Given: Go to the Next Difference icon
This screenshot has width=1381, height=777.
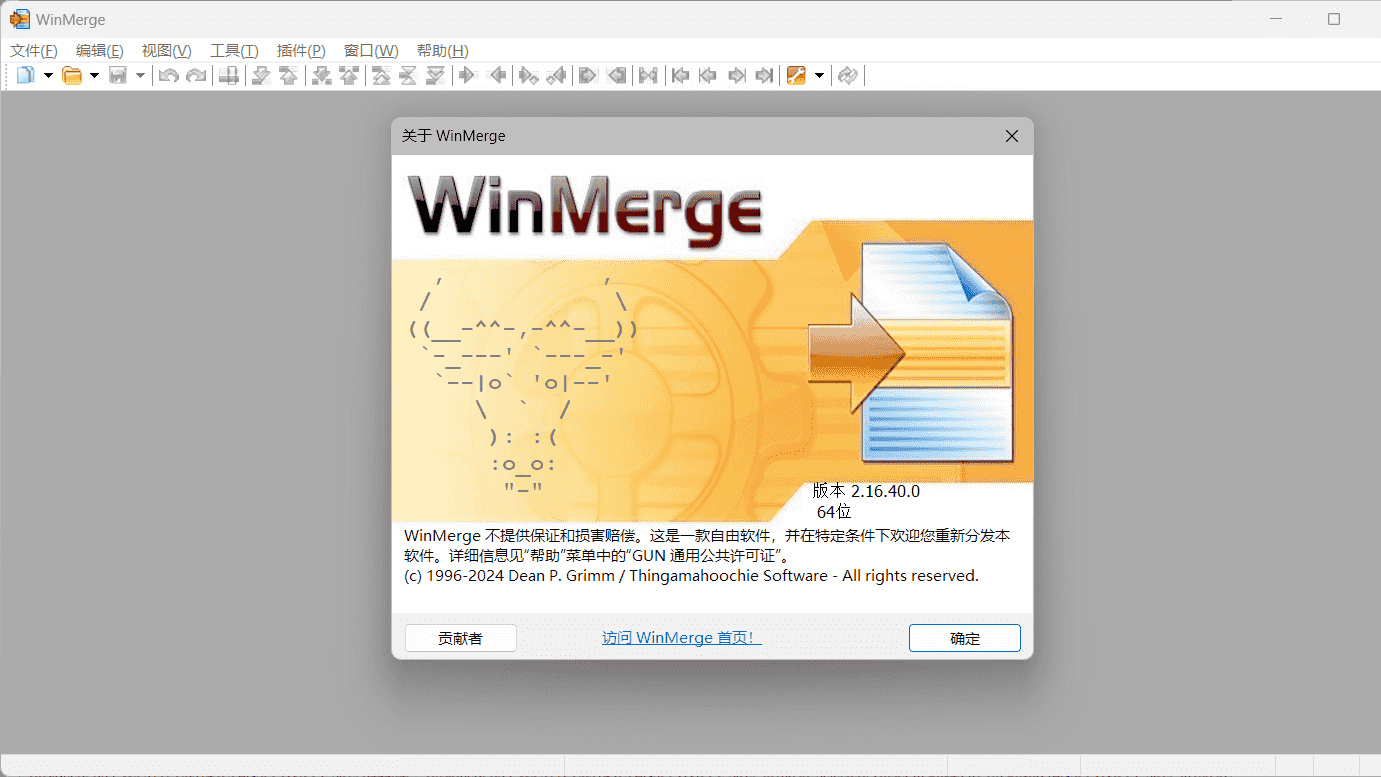Looking at the screenshot, I should (x=262, y=75).
